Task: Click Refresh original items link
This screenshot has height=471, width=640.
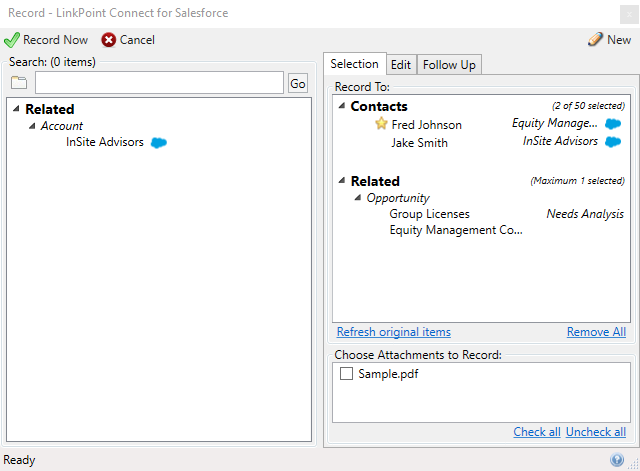Action: pyautogui.click(x=393, y=332)
